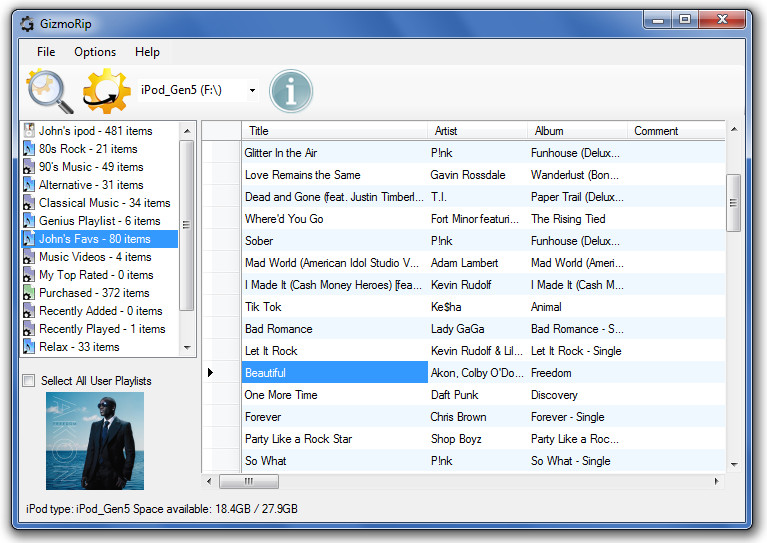Click the Classical Music playlist icon
Viewport: 767px width, 543px height.
[x=29, y=203]
